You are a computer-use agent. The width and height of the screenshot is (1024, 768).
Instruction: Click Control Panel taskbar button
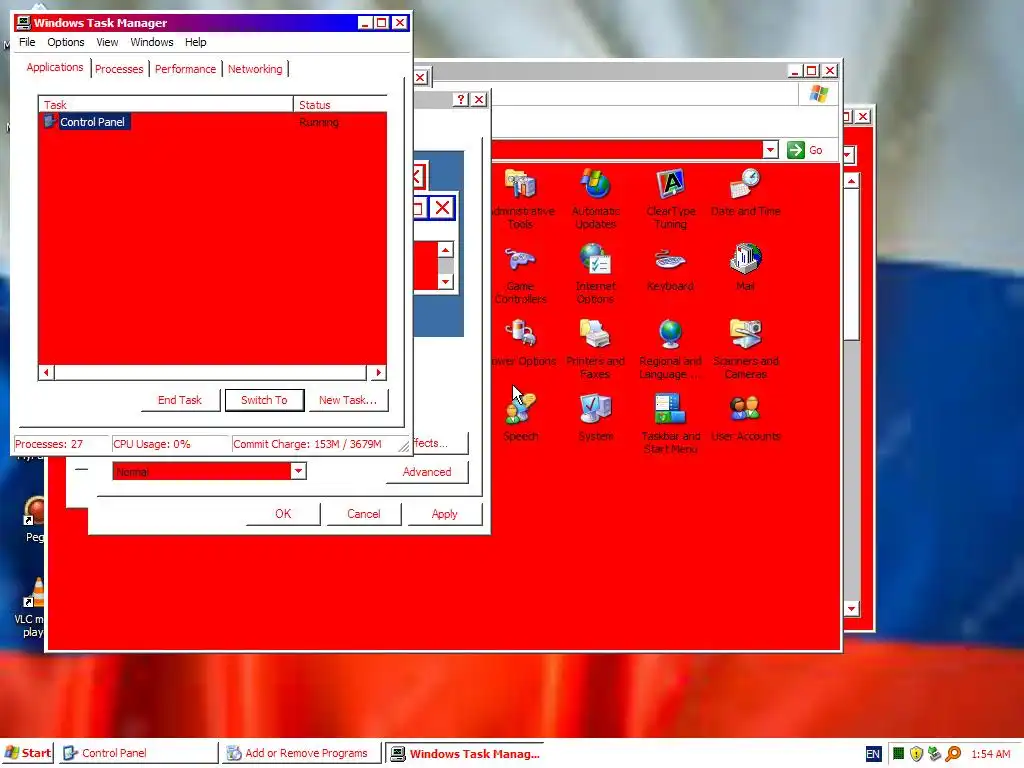click(138, 753)
